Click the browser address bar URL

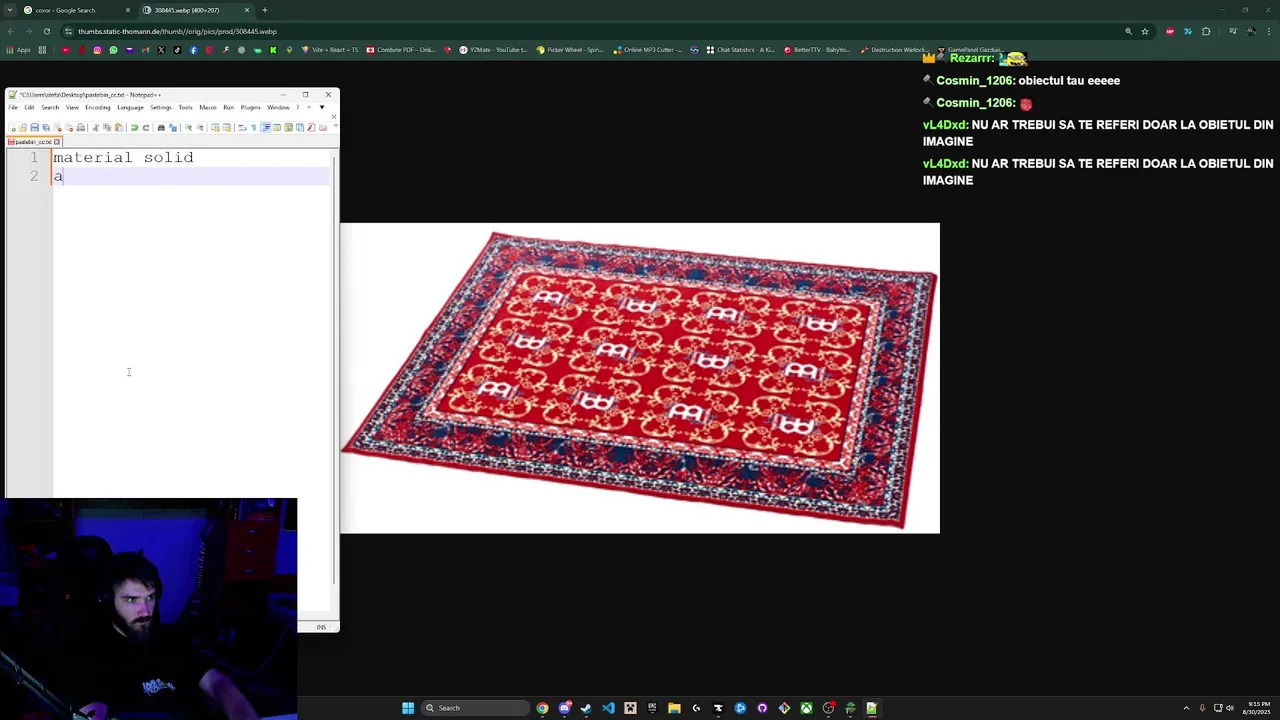(x=177, y=31)
